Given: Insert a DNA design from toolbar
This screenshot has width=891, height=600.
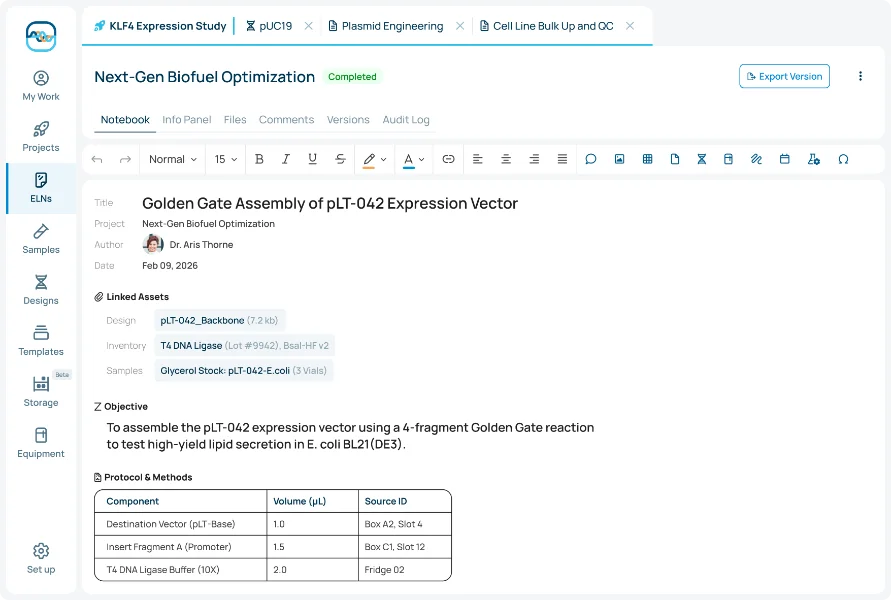Looking at the screenshot, I should coord(702,159).
